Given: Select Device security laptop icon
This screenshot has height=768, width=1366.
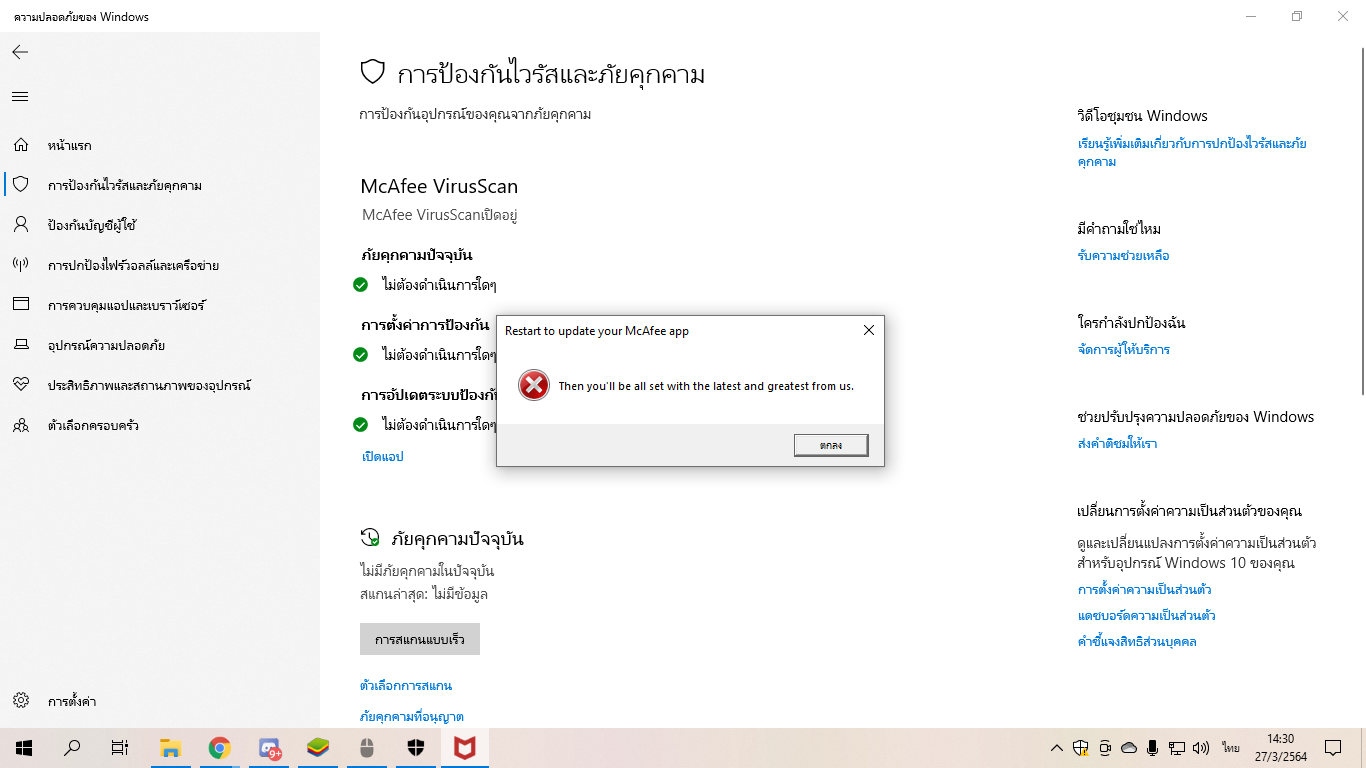Looking at the screenshot, I should [x=21, y=345].
